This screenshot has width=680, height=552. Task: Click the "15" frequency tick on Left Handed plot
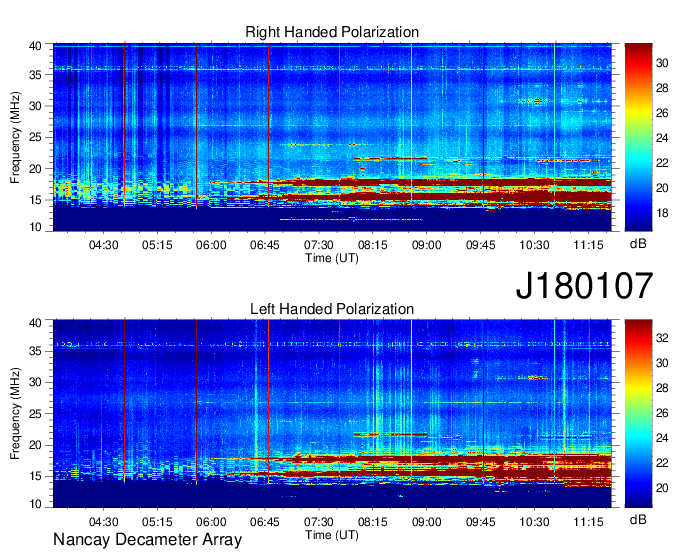pyautogui.click(x=35, y=476)
